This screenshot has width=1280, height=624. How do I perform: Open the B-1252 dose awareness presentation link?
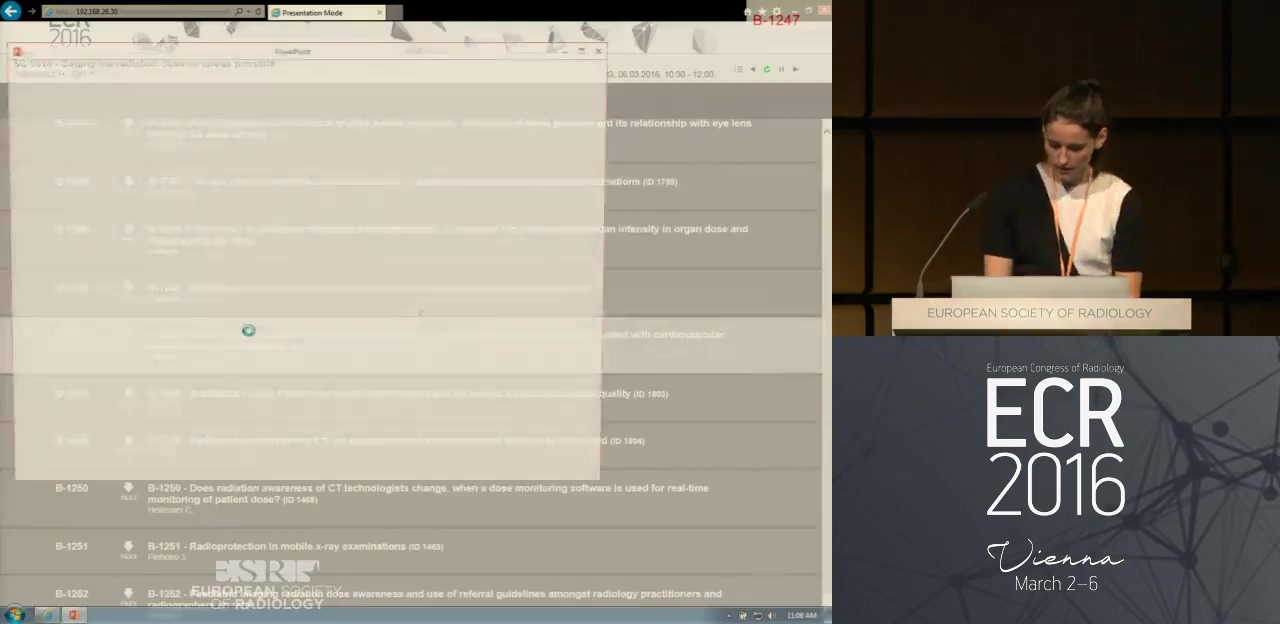tap(434, 599)
